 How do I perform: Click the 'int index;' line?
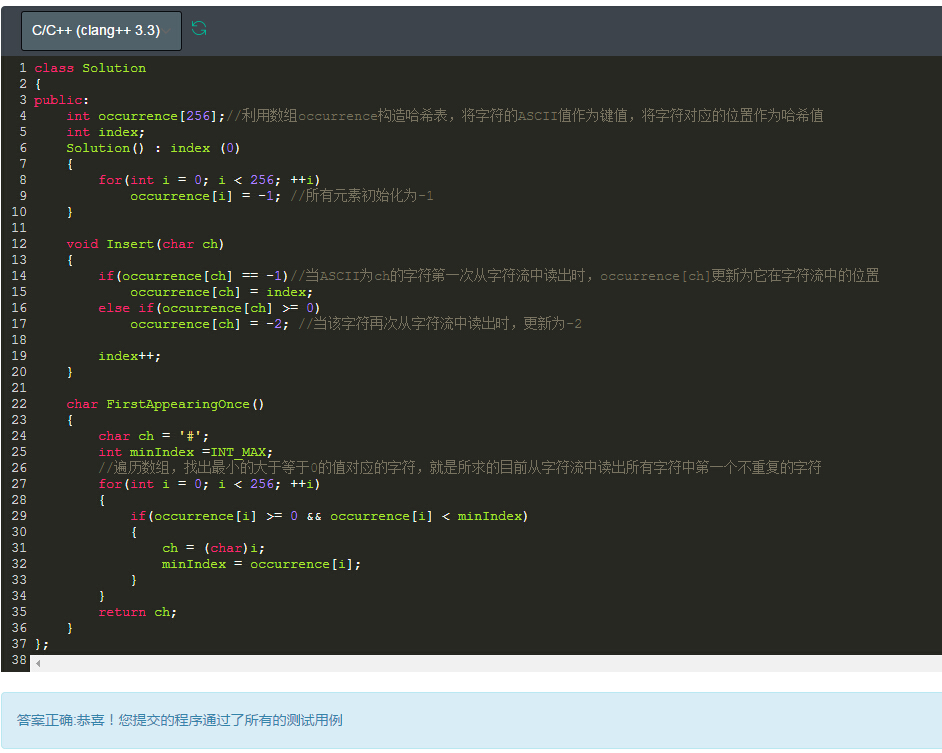coord(106,132)
